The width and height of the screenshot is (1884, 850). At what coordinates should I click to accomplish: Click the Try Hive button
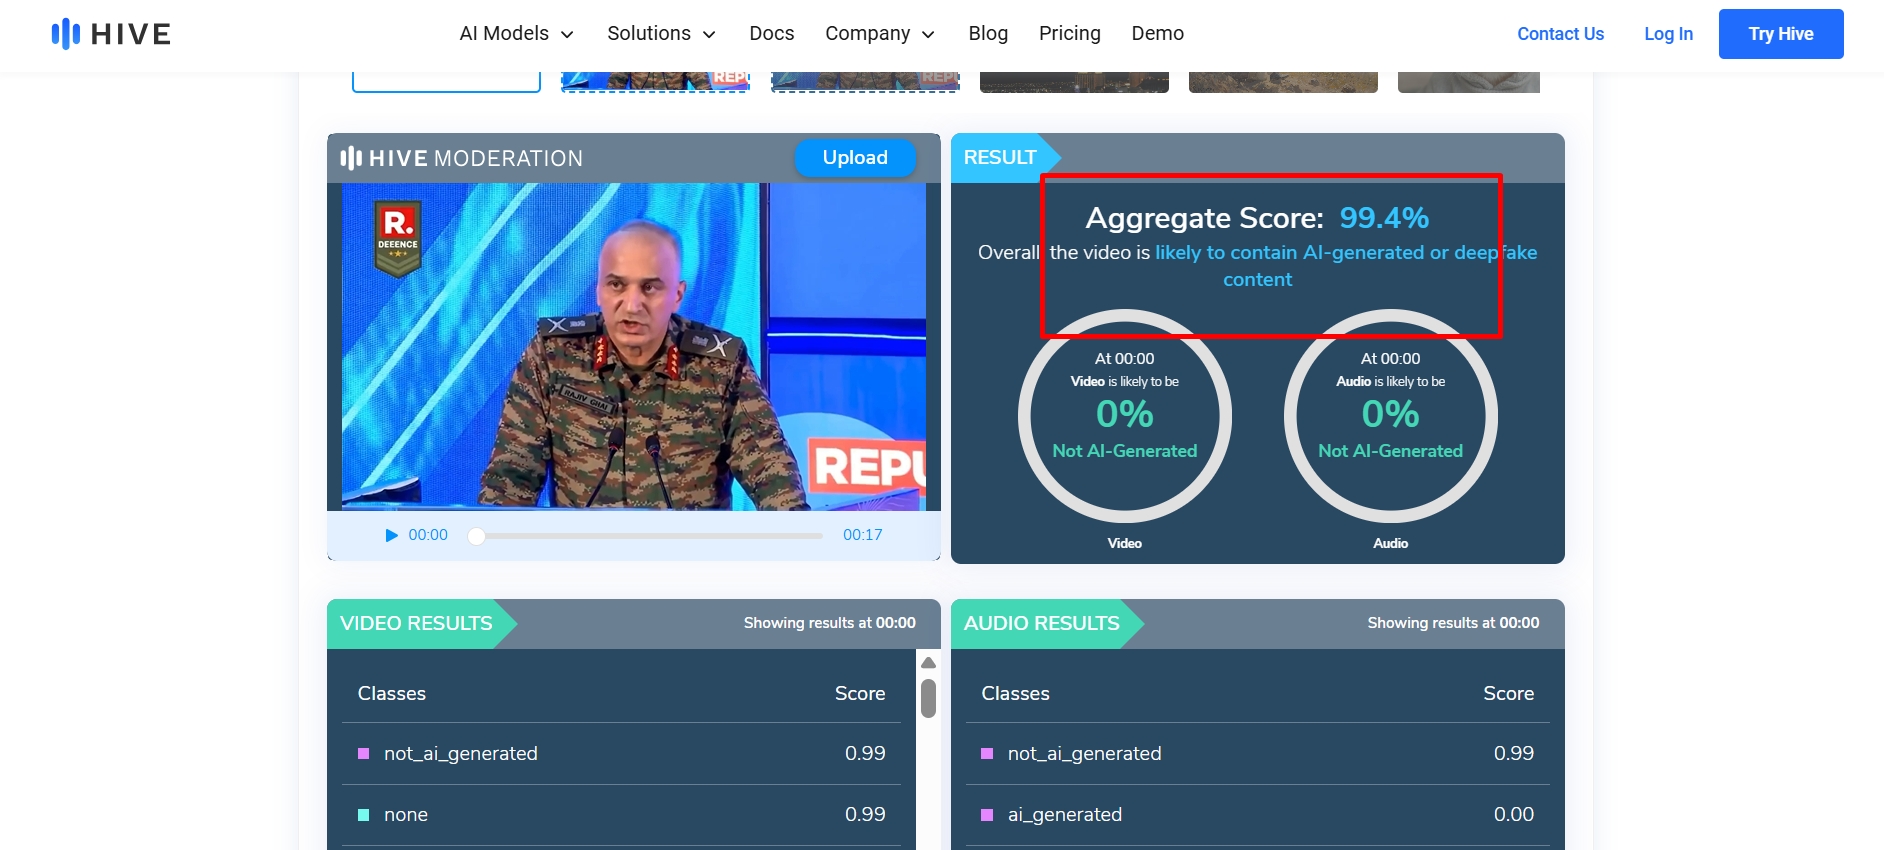[1780, 34]
